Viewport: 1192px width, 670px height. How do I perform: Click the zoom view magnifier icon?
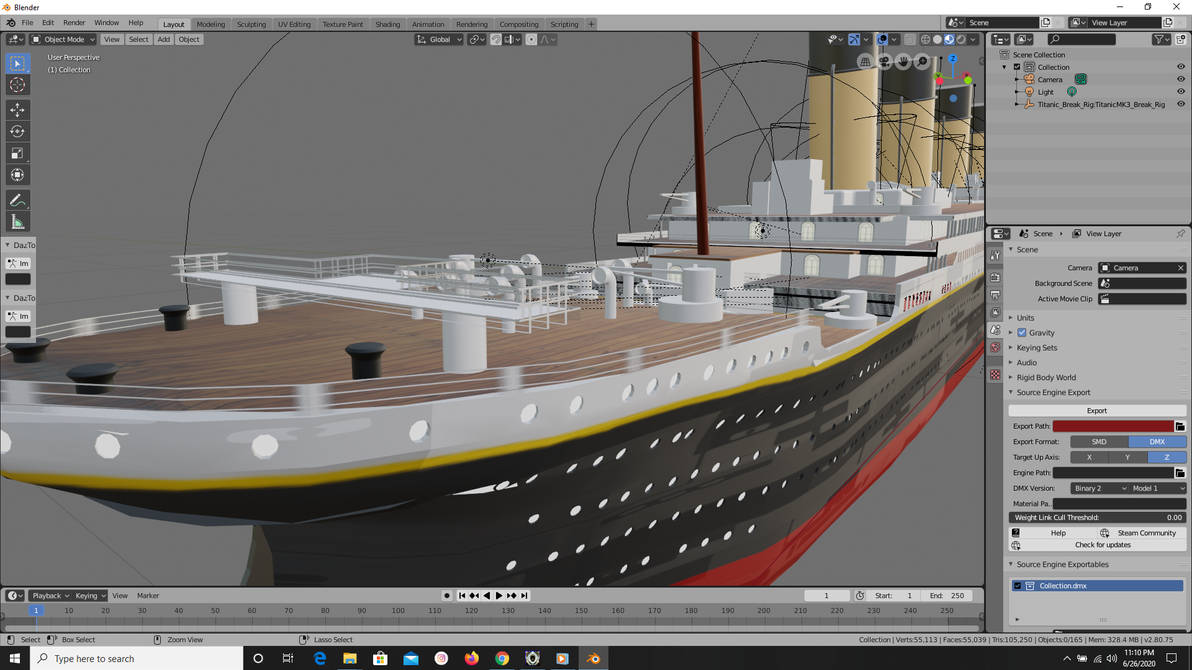[922, 62]
